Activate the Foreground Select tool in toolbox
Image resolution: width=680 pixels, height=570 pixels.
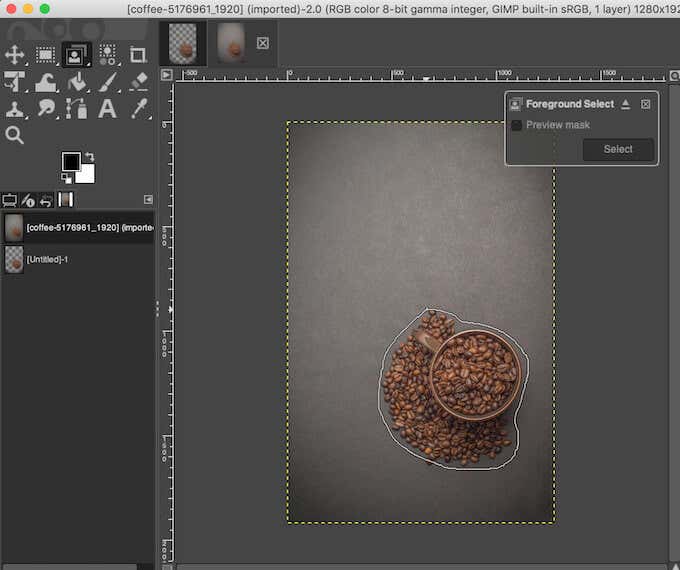[x=76, y=55]
